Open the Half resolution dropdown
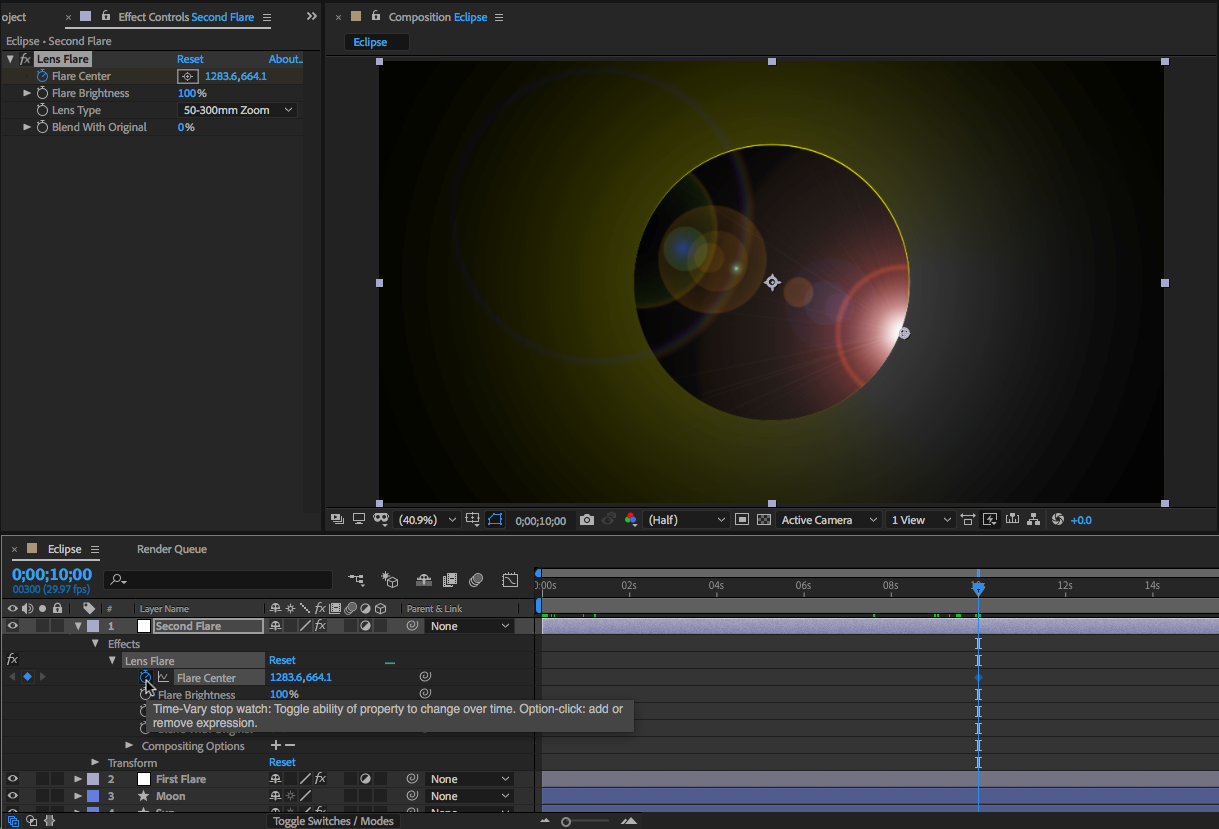 pyautogui.click(x=686, y=520)
